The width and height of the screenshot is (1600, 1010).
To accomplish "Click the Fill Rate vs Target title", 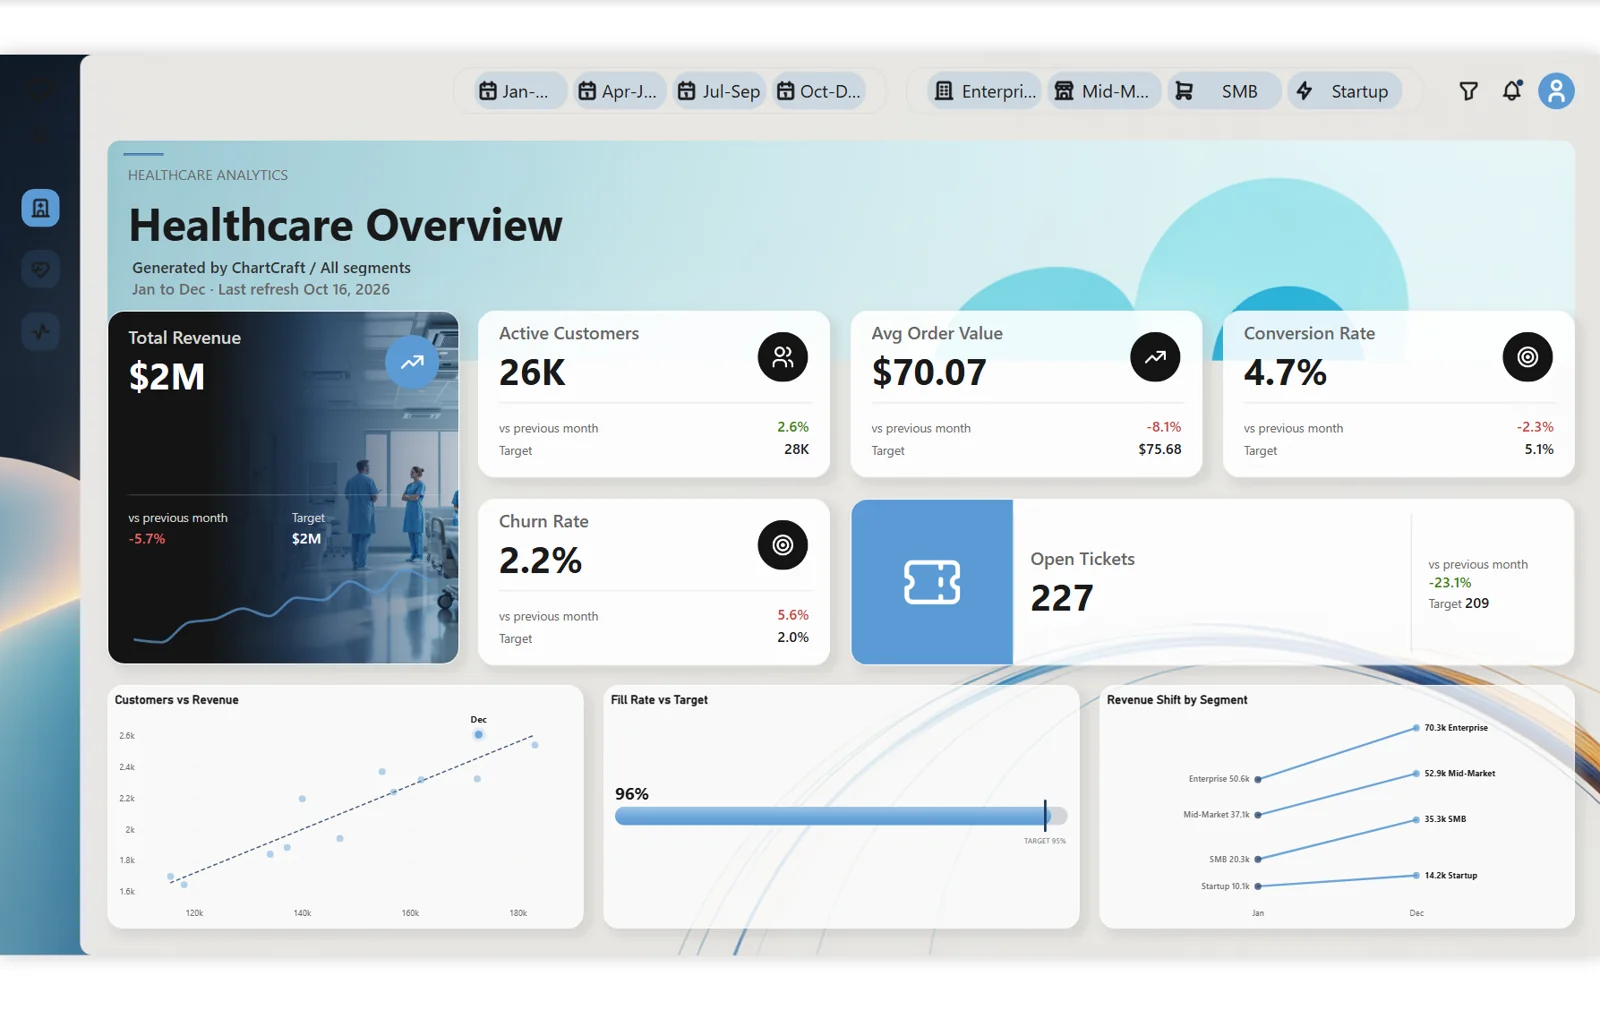I will [659, 700].
